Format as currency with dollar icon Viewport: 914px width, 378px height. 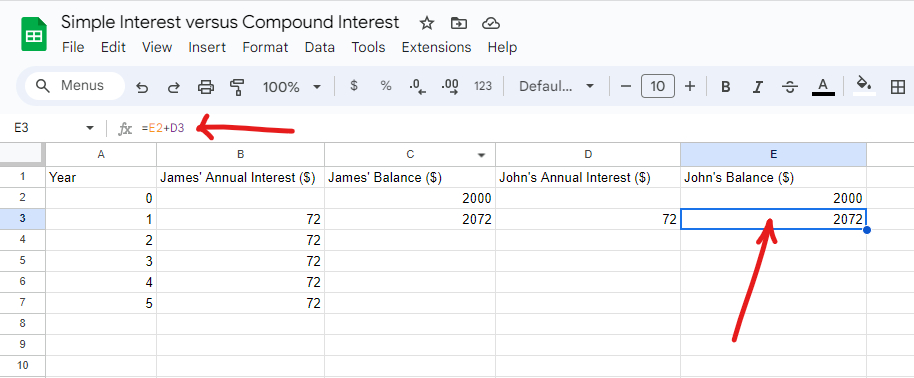(x=353, y=86)
